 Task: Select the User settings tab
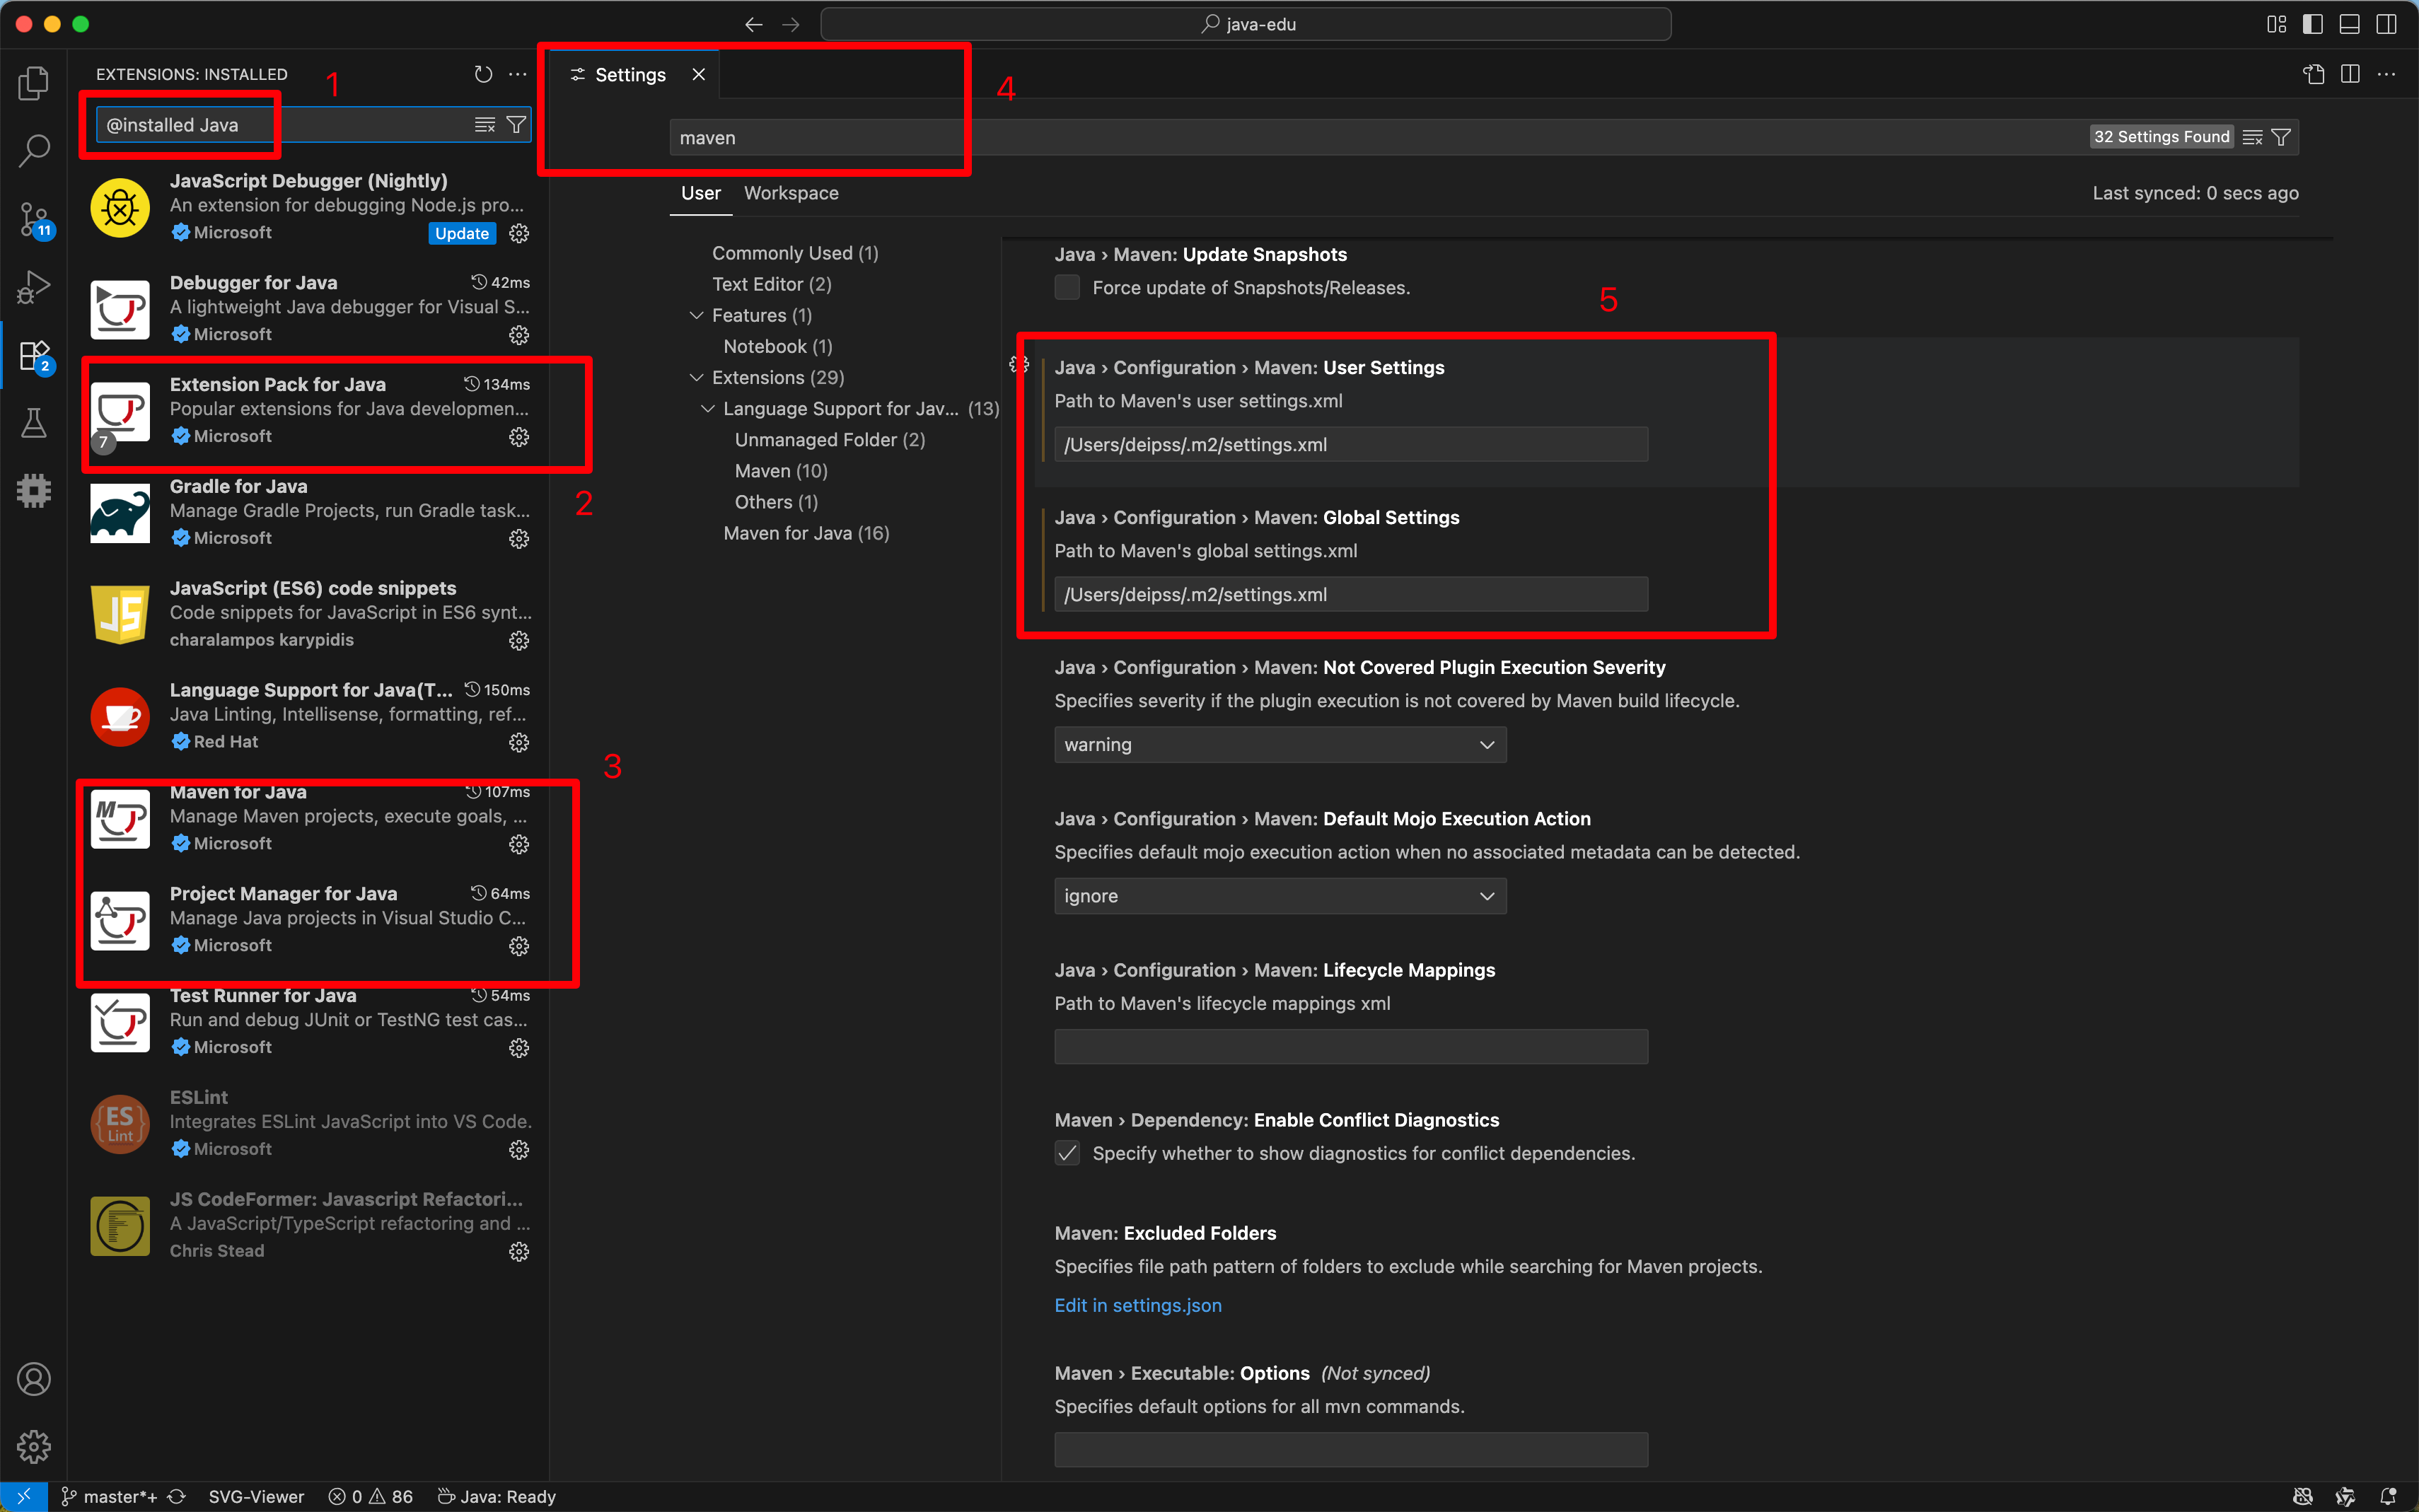pos(701,193)
